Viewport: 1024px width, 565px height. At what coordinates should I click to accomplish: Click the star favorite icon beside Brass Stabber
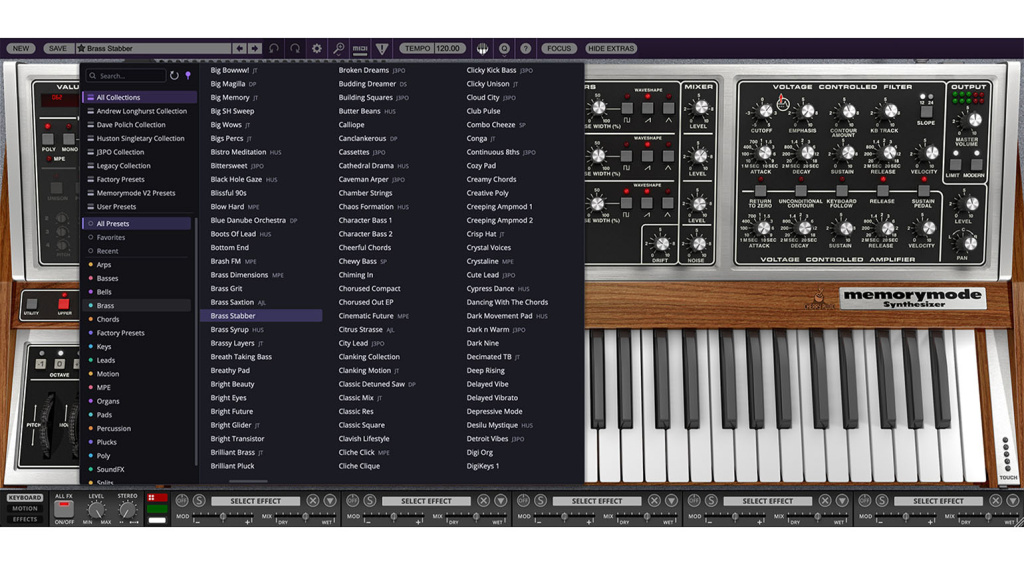coord(81,48)
